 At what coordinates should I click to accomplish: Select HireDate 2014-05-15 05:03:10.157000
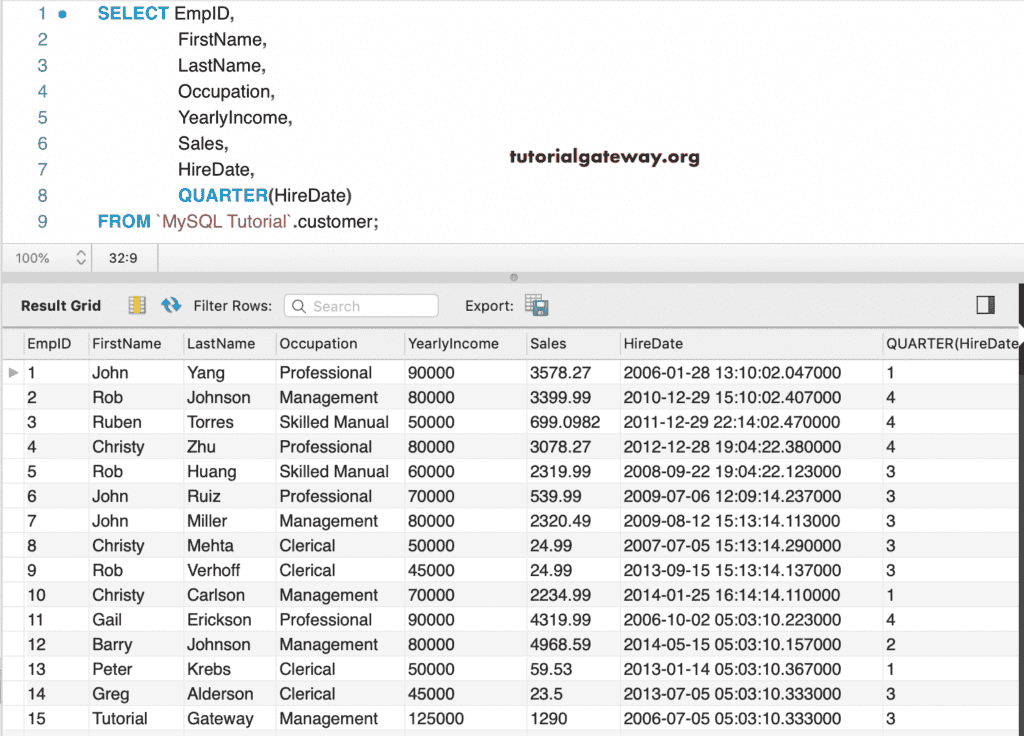(x=751, y=645)
